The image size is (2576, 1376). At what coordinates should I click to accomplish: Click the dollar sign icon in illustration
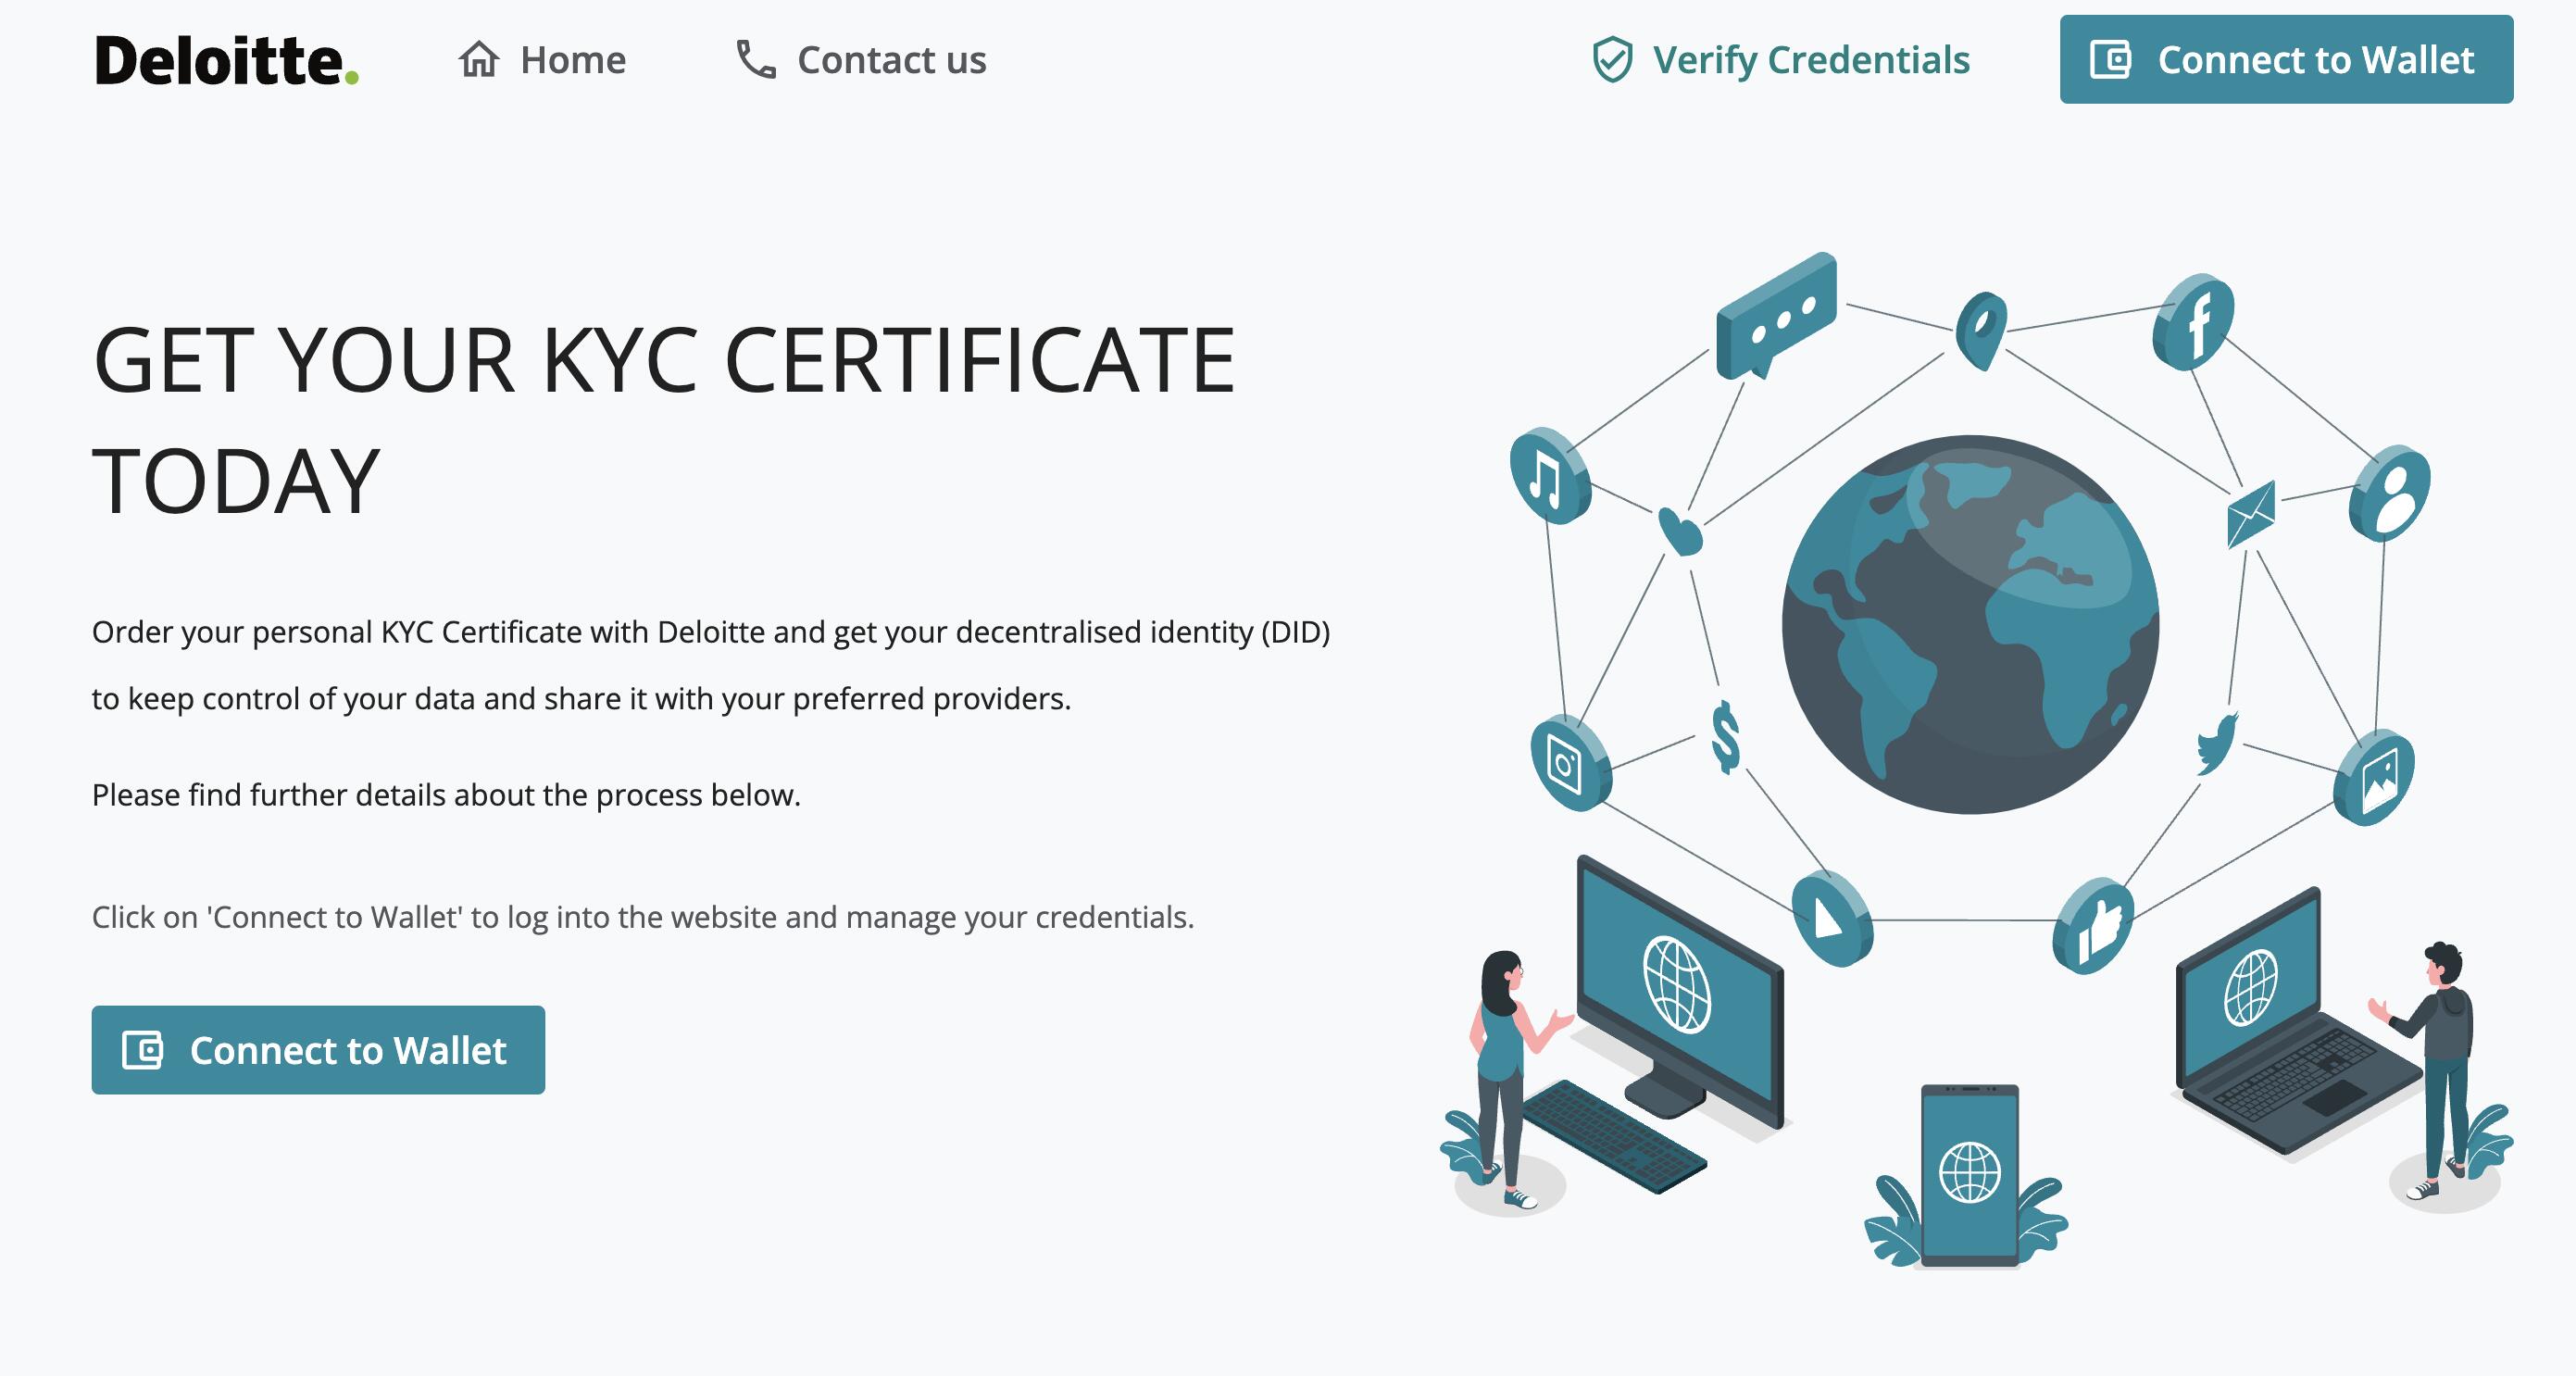coord(1726,737)
